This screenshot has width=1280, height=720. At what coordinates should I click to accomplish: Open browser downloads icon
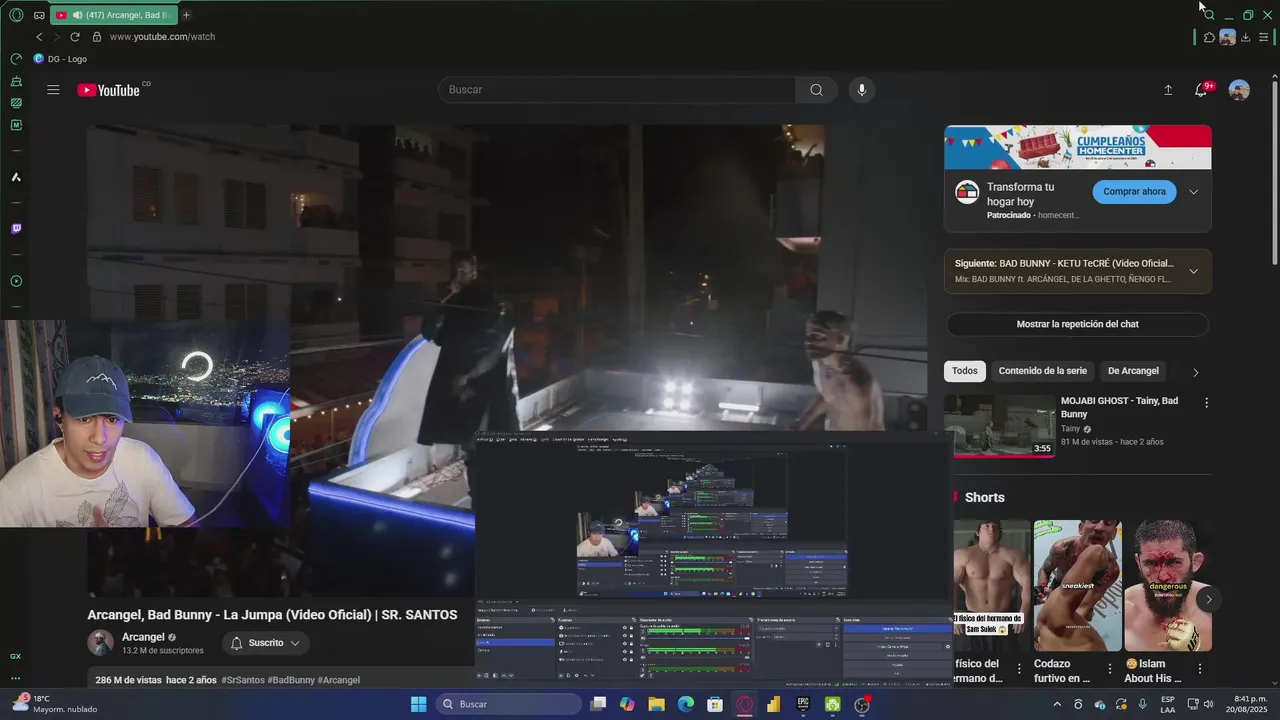coord(1246,37)
